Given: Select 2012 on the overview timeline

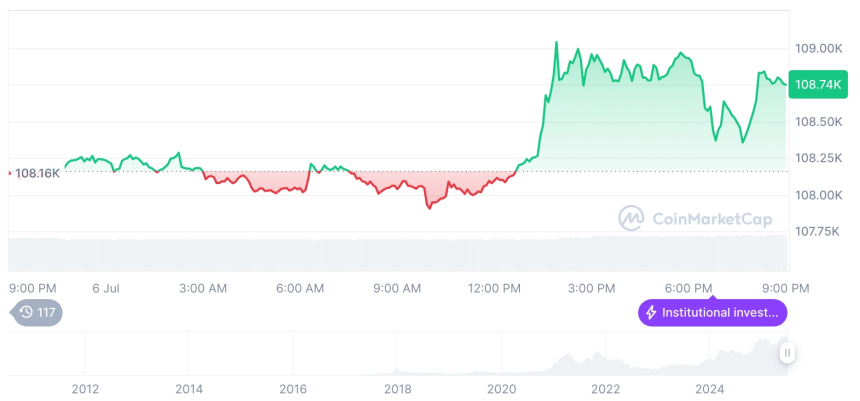Looking at the screenshot, I should click(x=85, y=388).
